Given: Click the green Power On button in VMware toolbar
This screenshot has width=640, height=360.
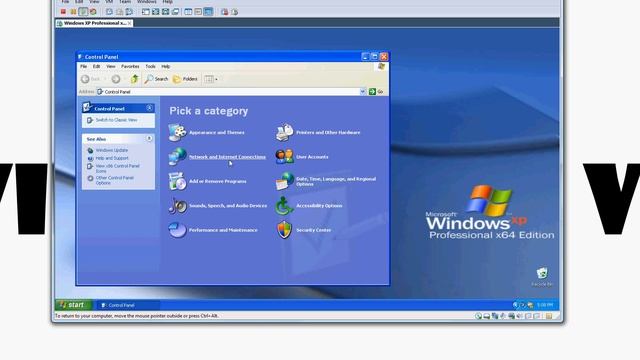Looking at the screenshot, I should (x=83, y=12).
